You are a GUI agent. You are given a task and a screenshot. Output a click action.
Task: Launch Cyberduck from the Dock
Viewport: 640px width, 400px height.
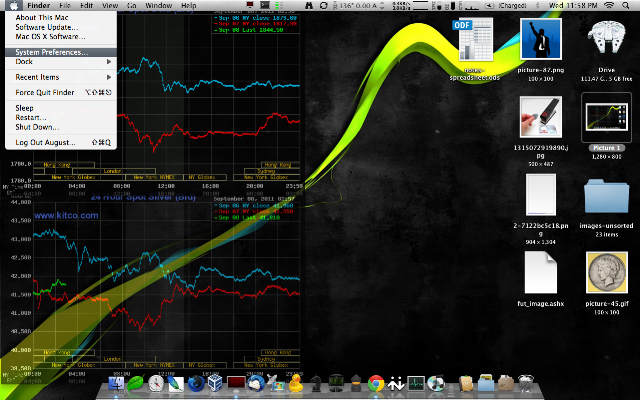[295, 384]
